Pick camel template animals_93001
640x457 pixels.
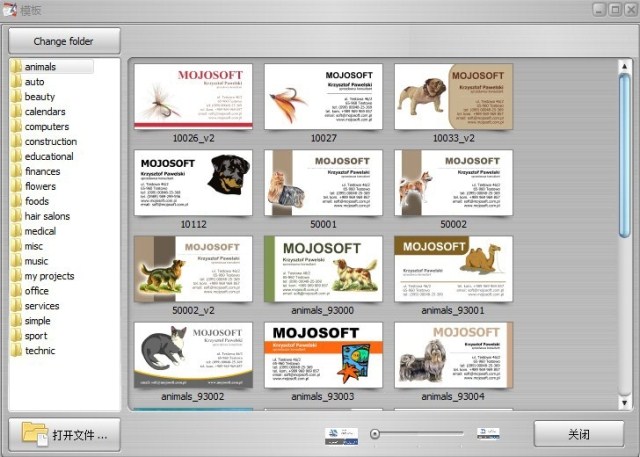pos(453,269)
